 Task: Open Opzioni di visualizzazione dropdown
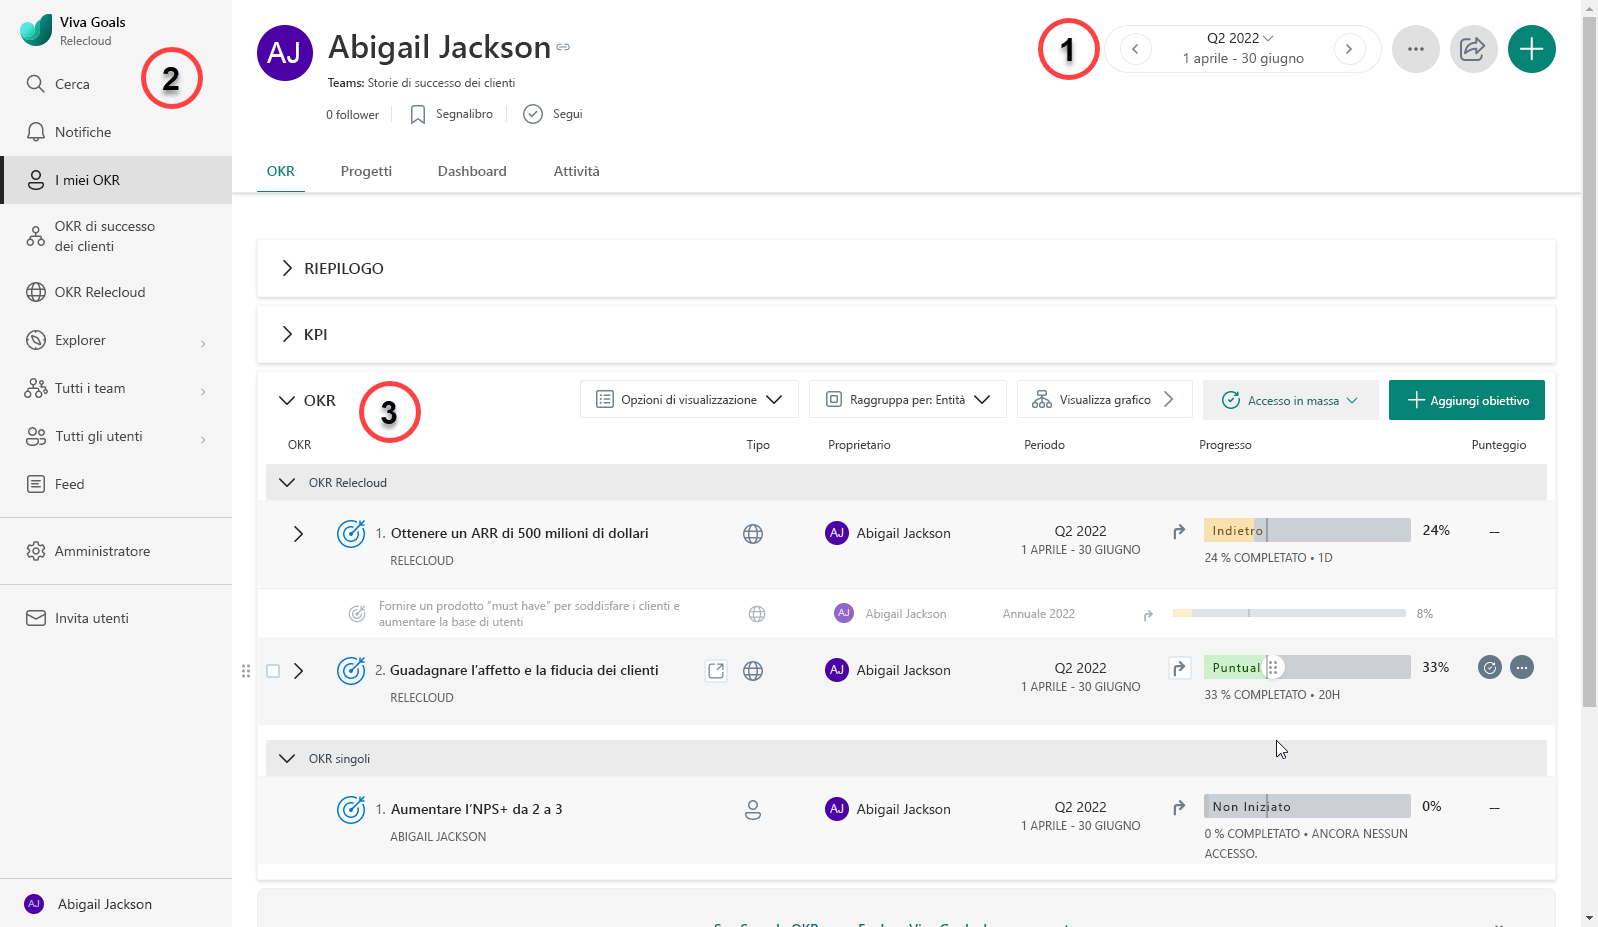689,399
